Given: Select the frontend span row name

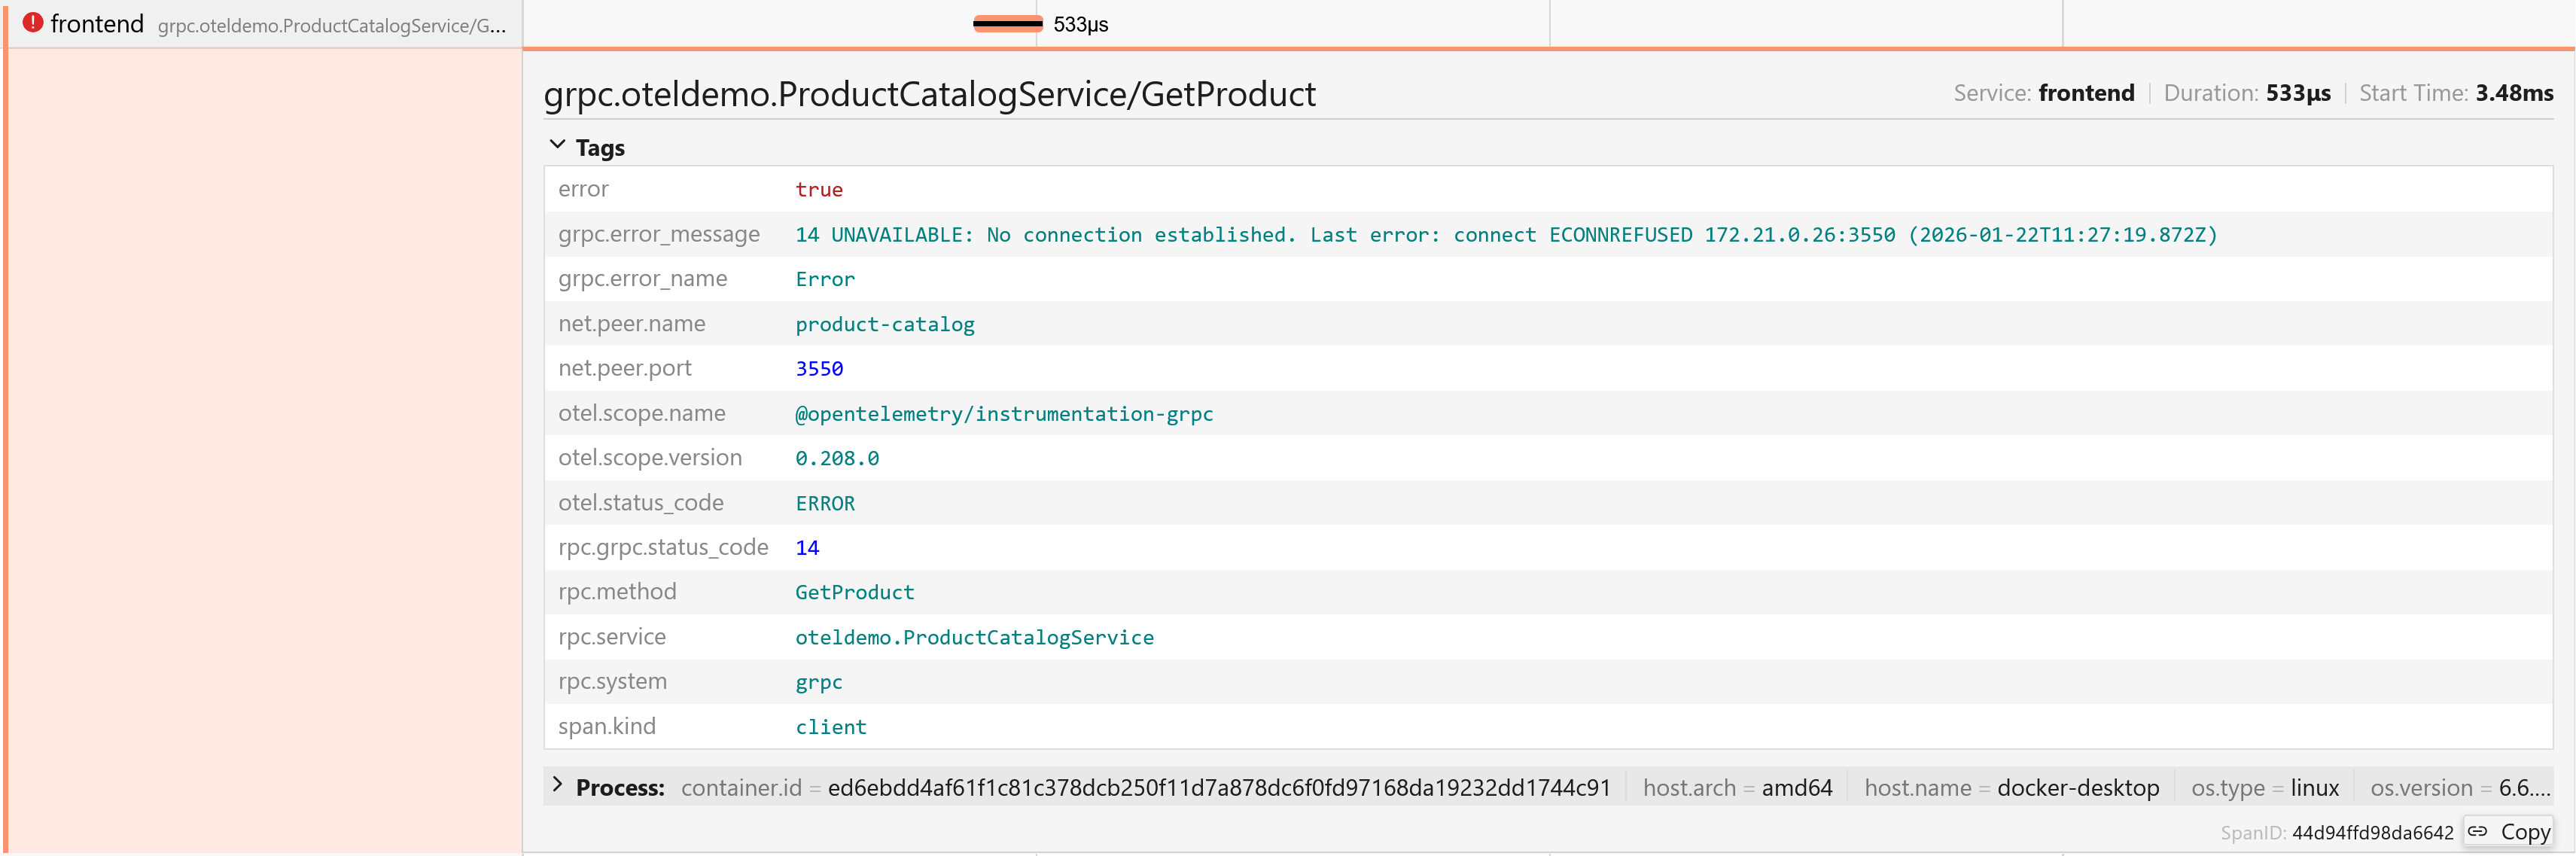Looking at the screenshot, I should (x=97, y=24).
